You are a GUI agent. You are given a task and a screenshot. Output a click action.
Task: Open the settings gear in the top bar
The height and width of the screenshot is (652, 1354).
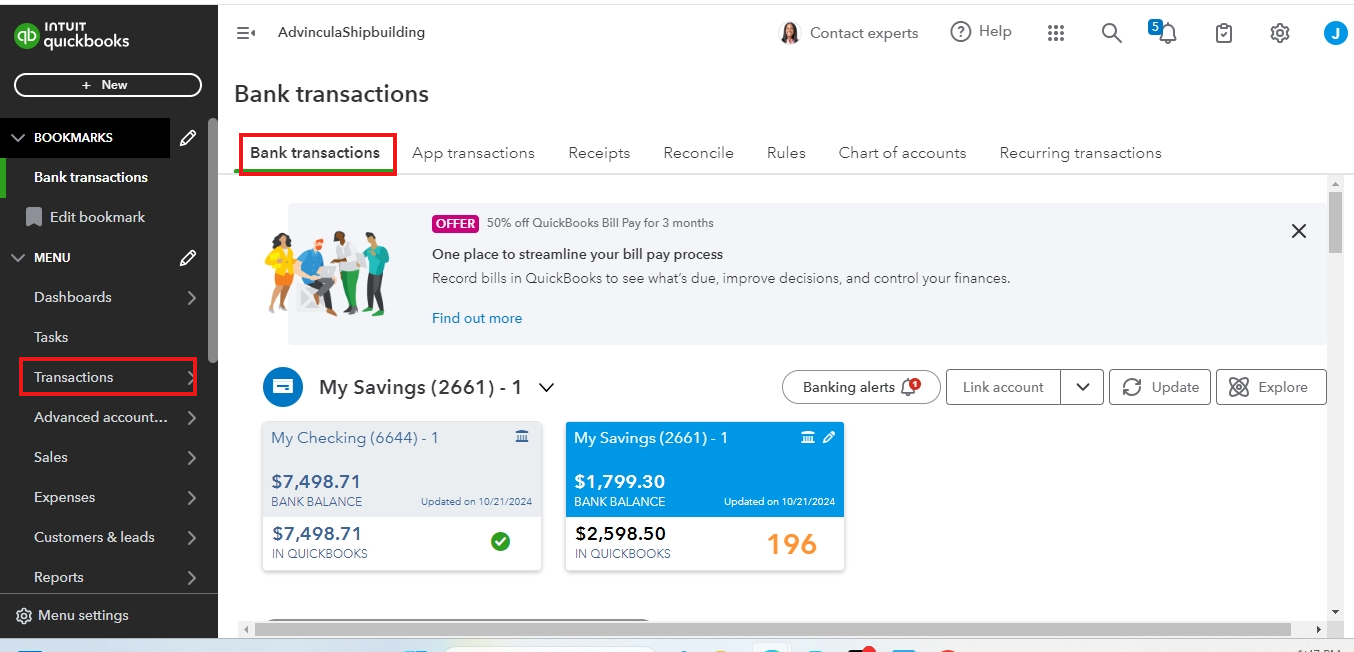tap(1280, 33)
